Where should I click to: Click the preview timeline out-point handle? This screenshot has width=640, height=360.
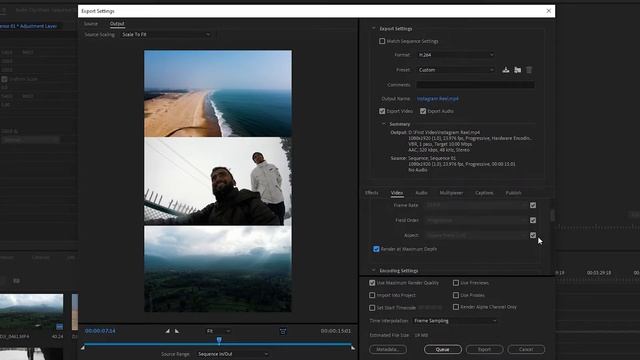pos(353,347)
